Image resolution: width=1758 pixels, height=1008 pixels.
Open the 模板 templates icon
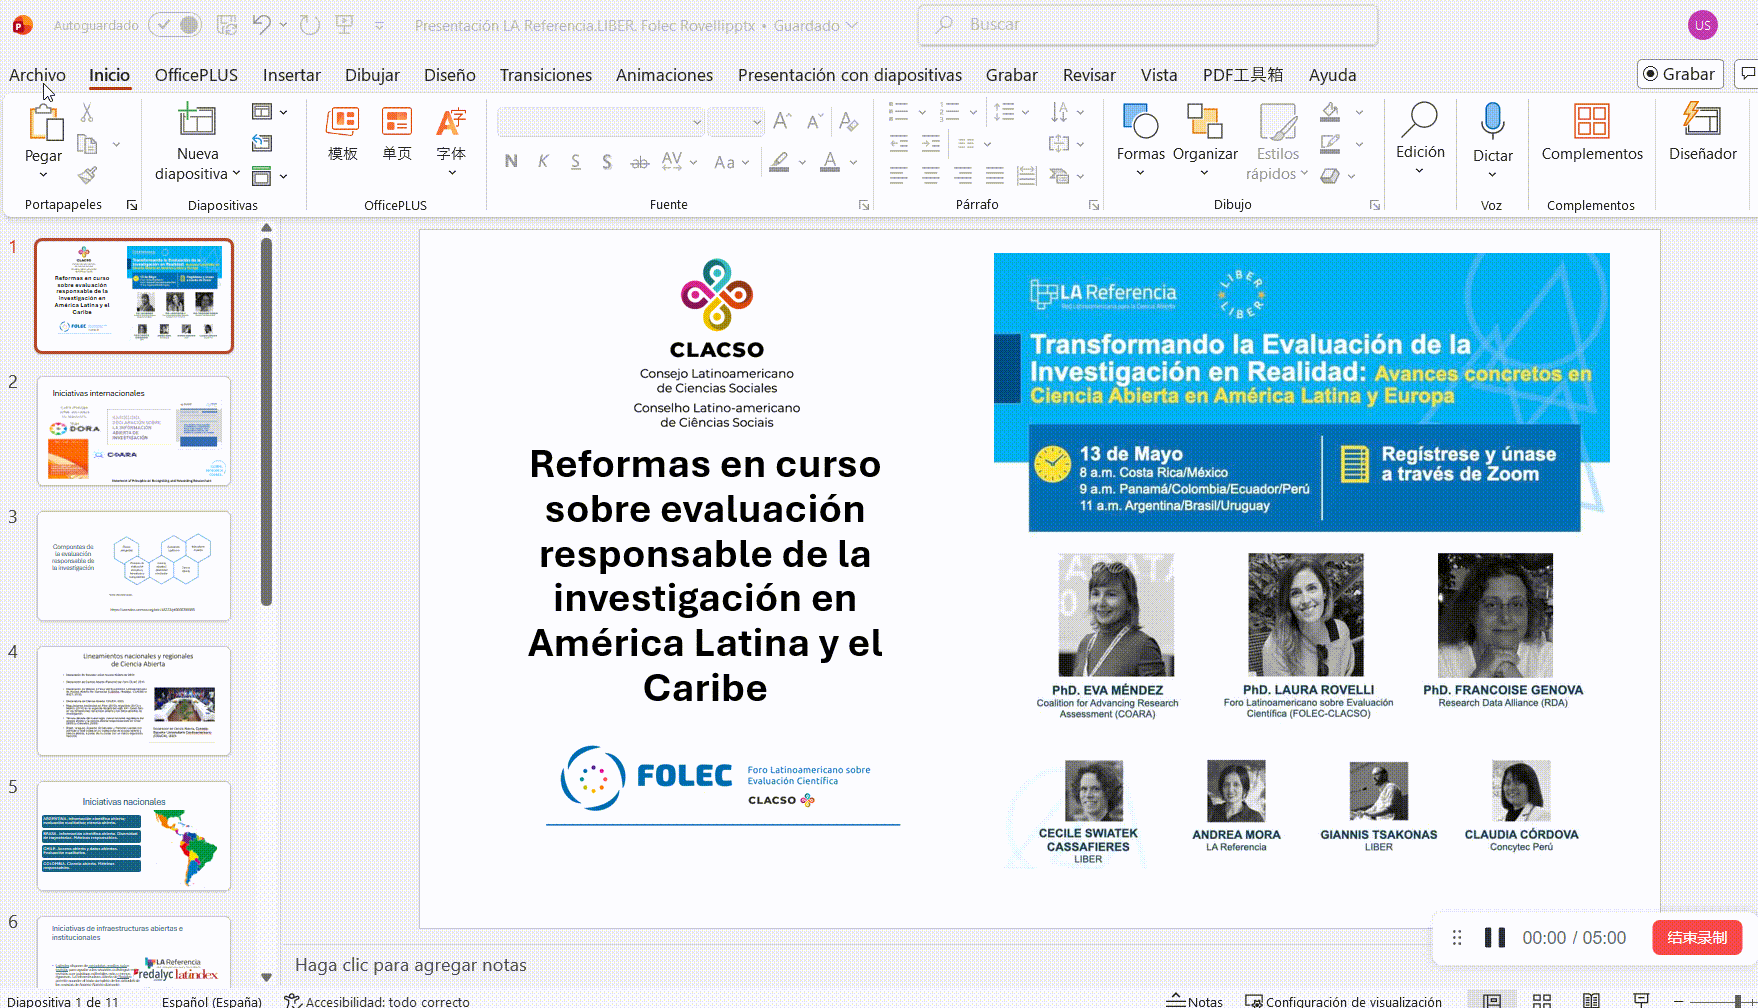tap(343, 122)
